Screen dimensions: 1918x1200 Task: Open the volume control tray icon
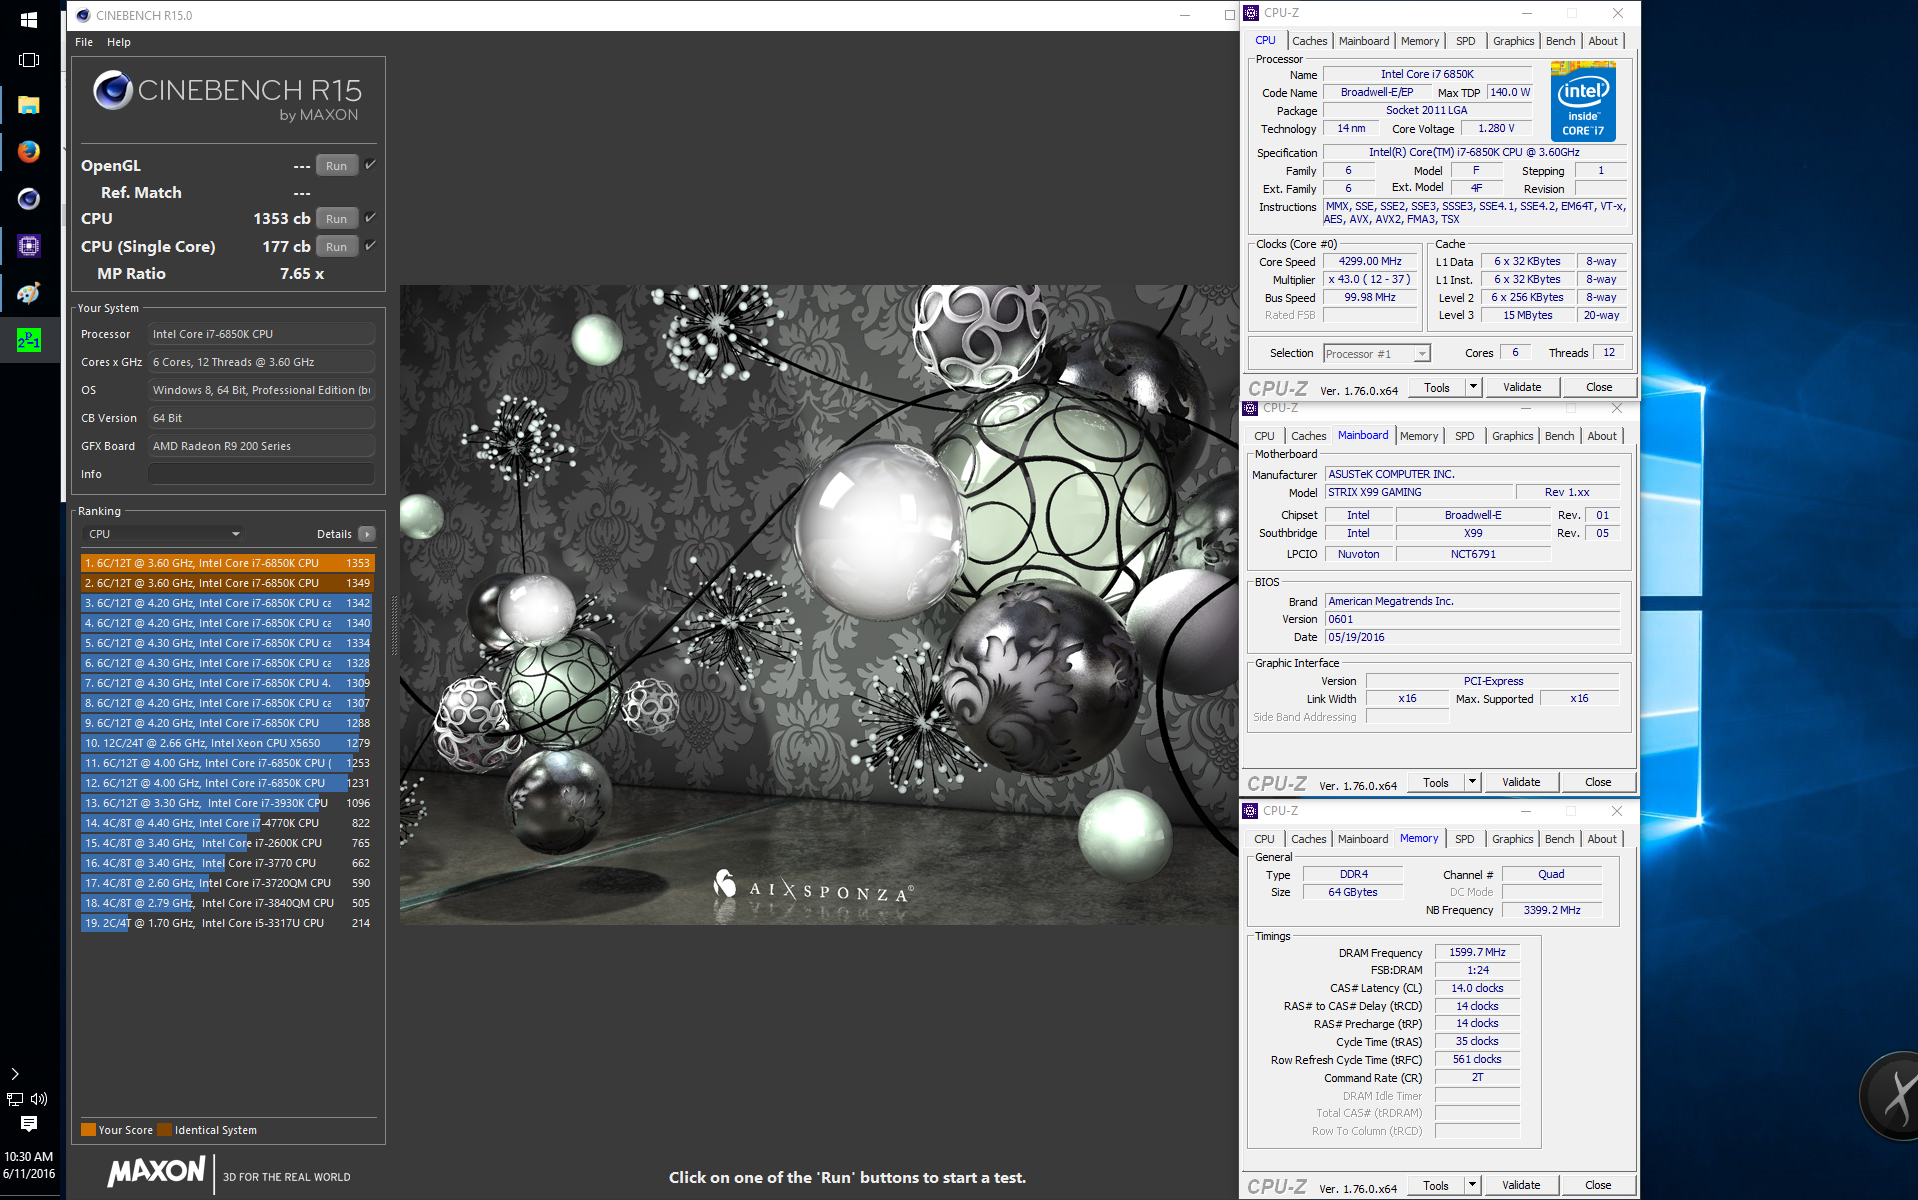tap(40, 1099)
